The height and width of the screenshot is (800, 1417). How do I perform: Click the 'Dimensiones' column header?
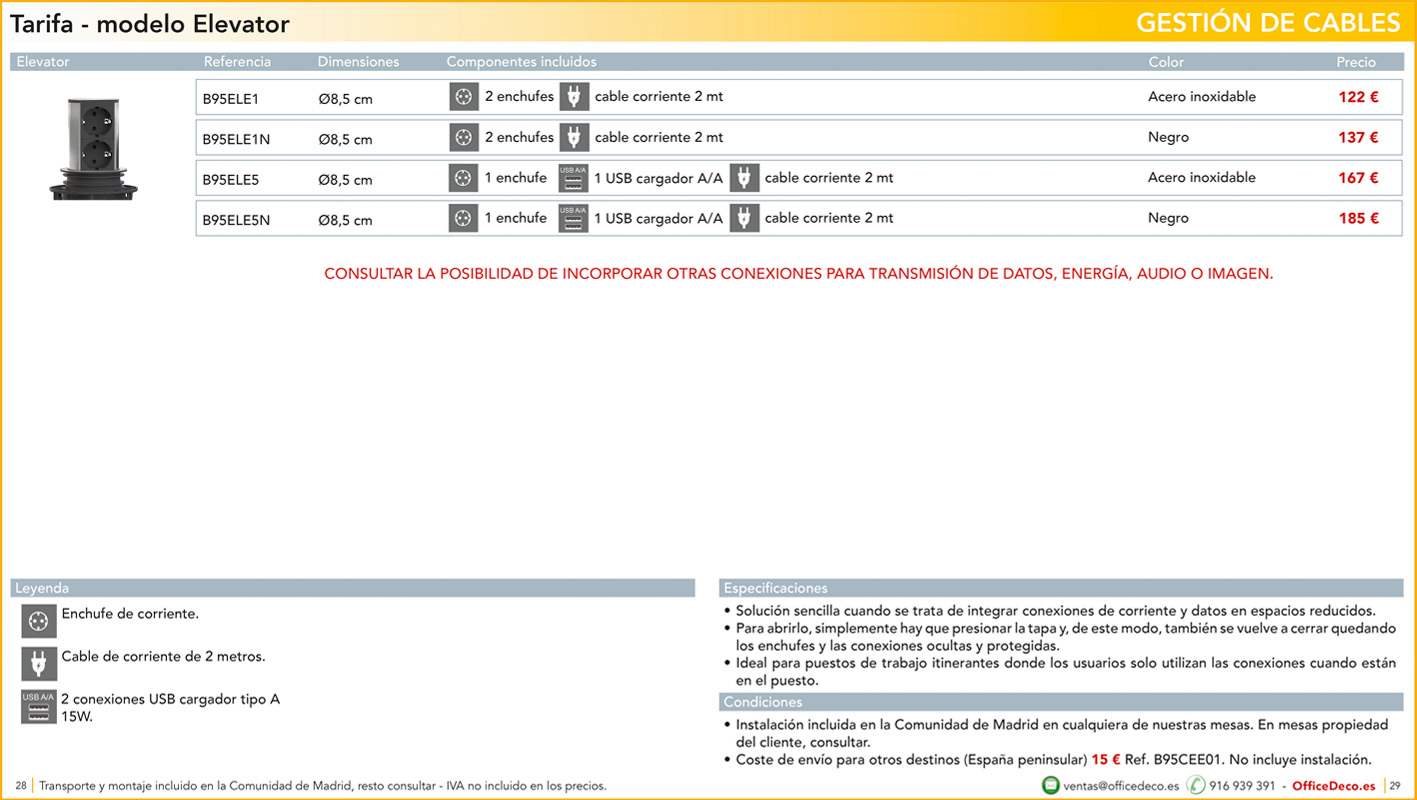(x=358, y=62)
